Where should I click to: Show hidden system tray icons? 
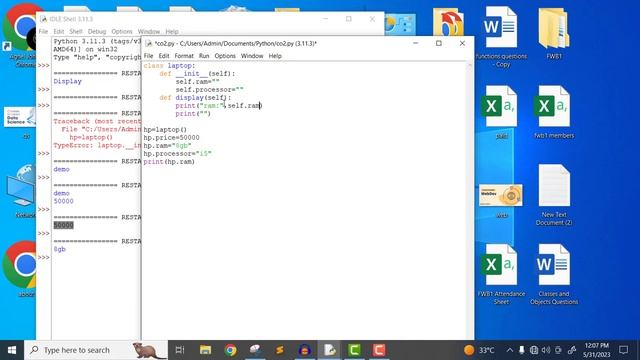click(509, 350)
